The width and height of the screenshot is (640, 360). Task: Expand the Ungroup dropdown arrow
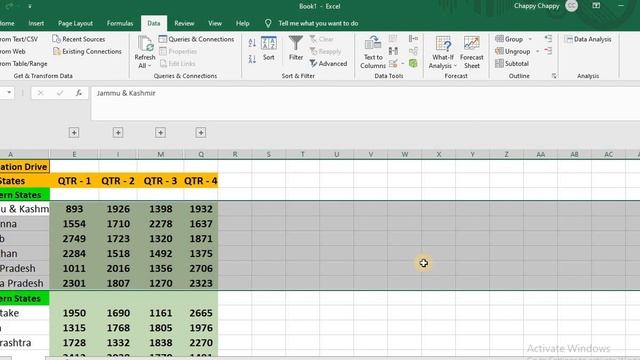coord(538,51)
